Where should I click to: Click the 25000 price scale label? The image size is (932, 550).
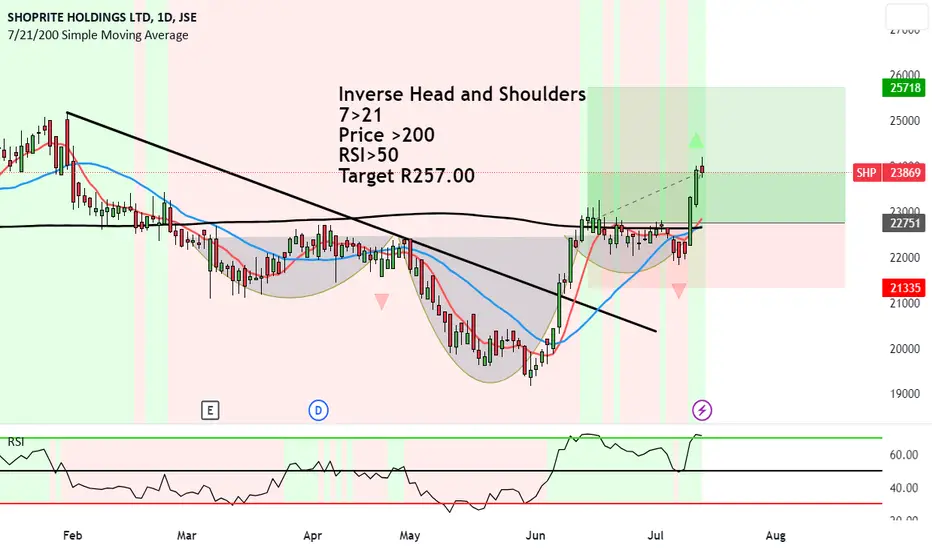click(x=904, y=121)
